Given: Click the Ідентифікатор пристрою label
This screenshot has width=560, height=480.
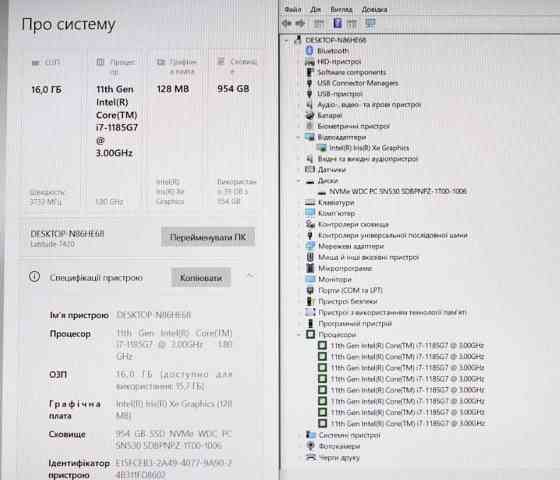Looking at the screenshot, I should [79, 469].
